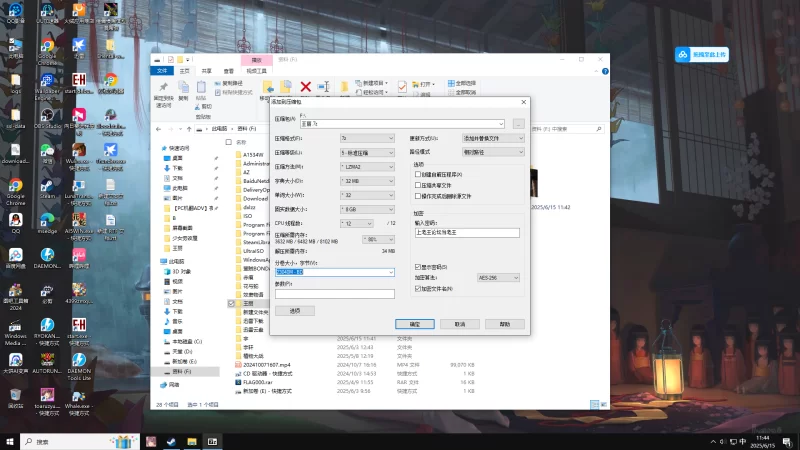The image size is (800, 450).
Task: Open the archive format 7z dropdown
Action: (367, 138)
